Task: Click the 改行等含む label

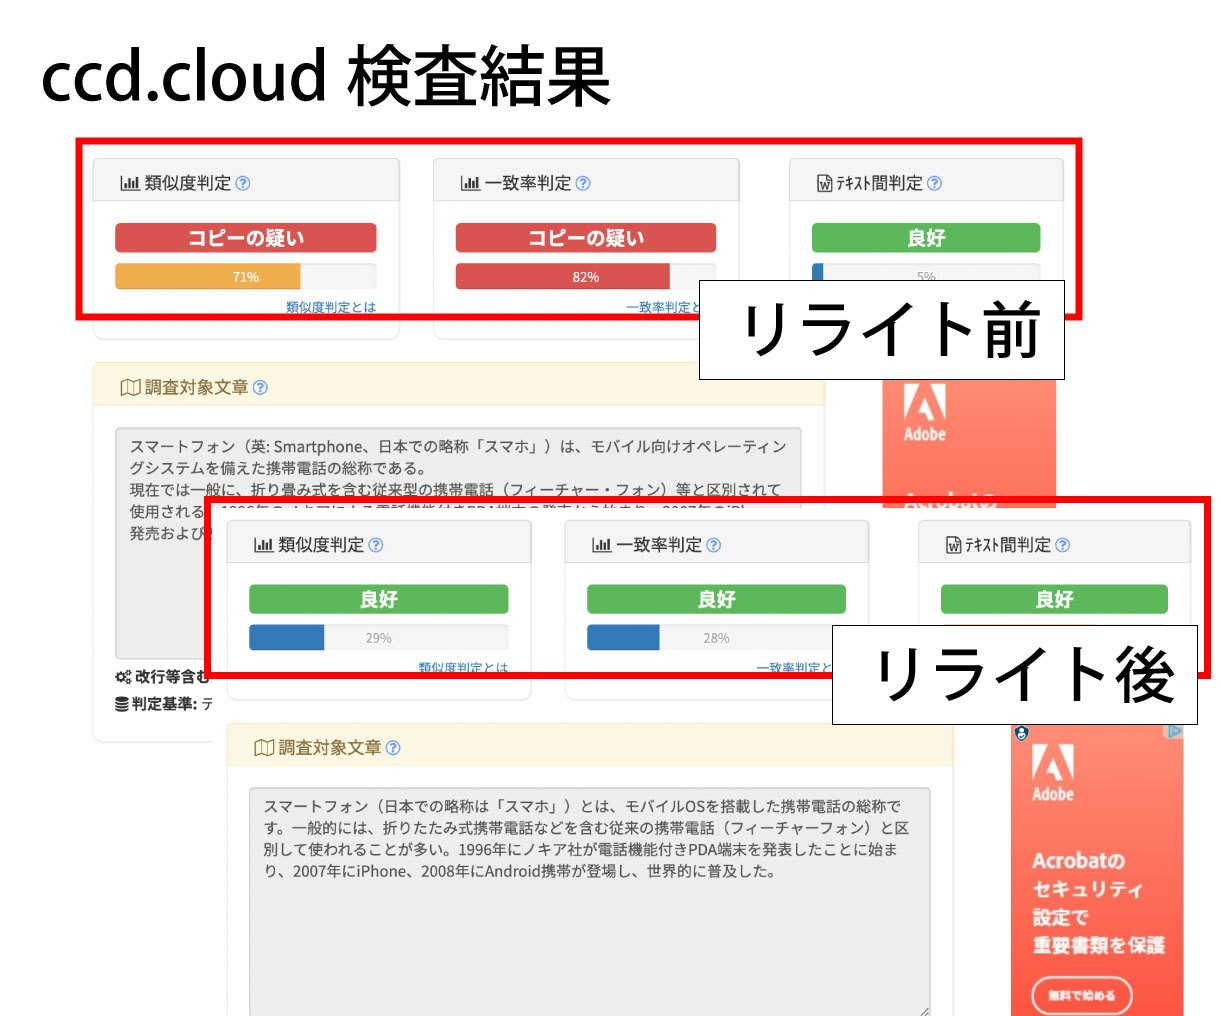Action: click(172, 677)
